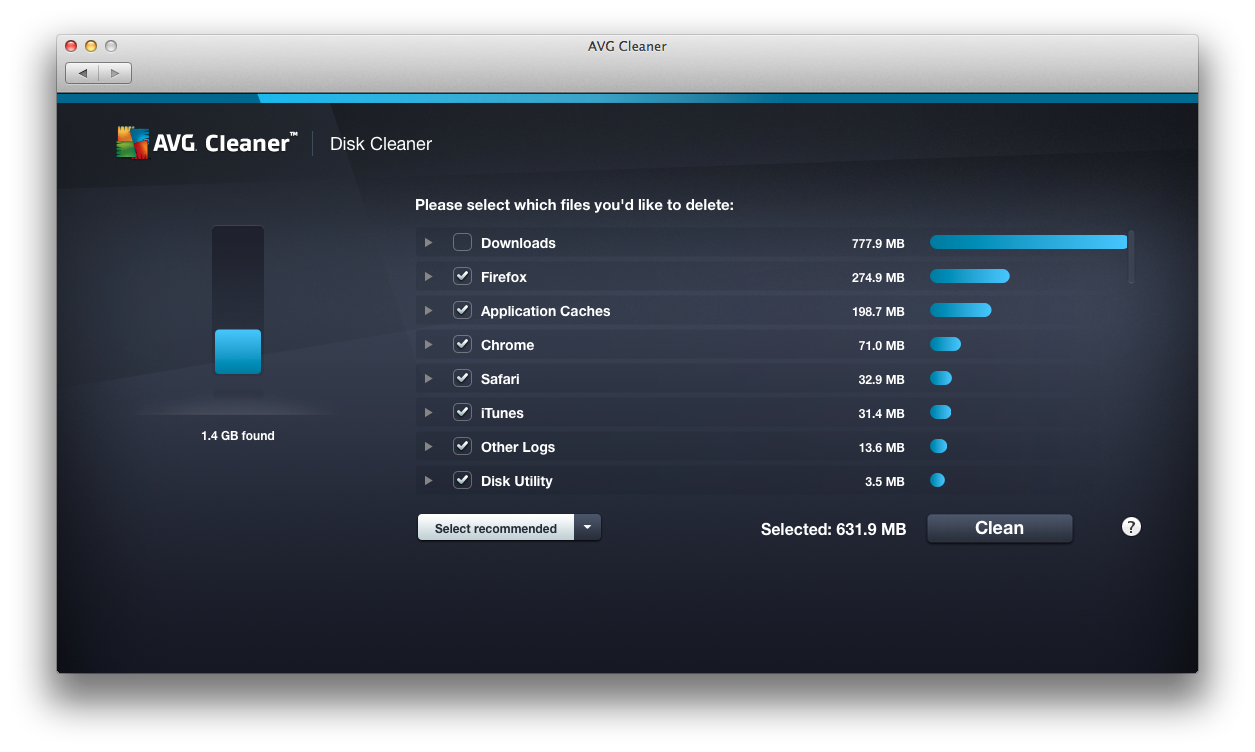Viewport: 1255px width, 752px height.
Task: Select the Downloads label
Action: (x=518, y=243)
